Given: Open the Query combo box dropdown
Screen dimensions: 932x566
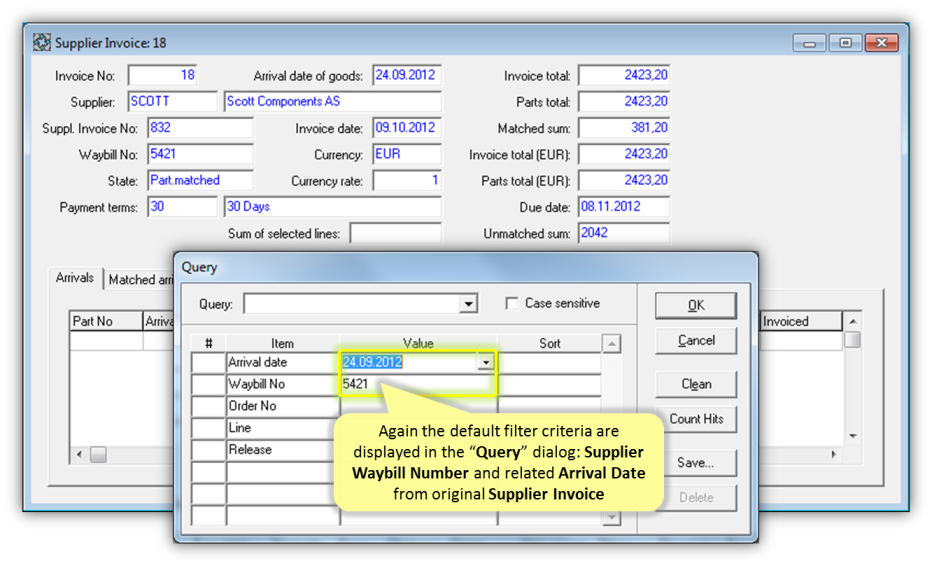Looking at the screenshot, I should [x=468, y=304].
